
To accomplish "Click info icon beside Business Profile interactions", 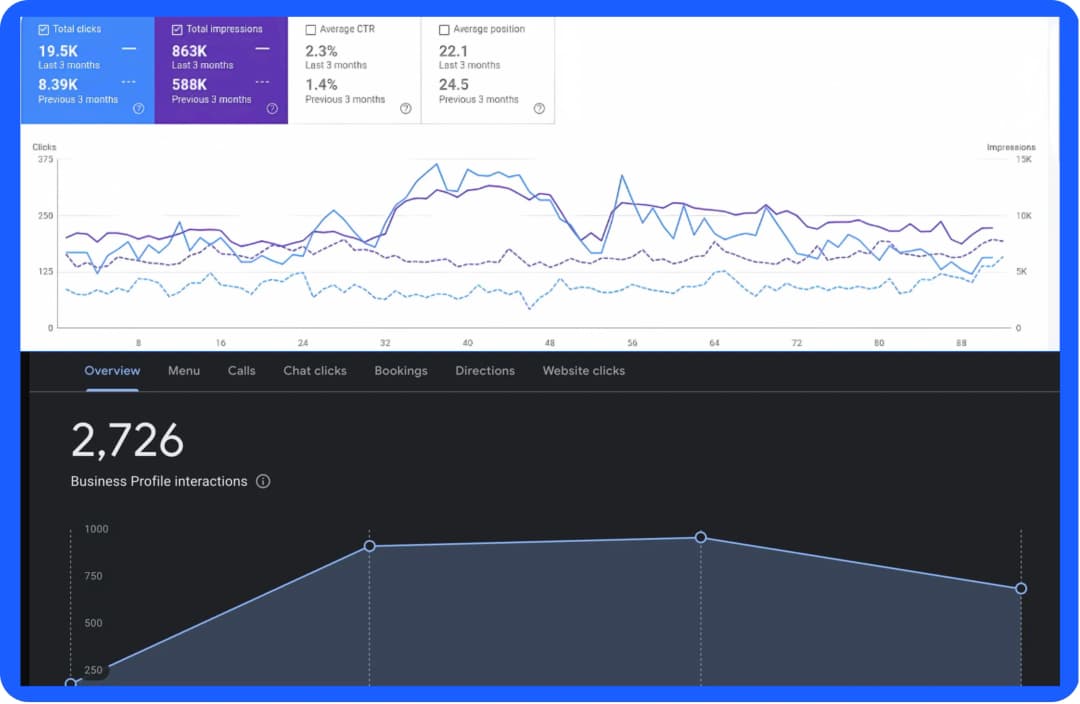I will pos(263,482).
